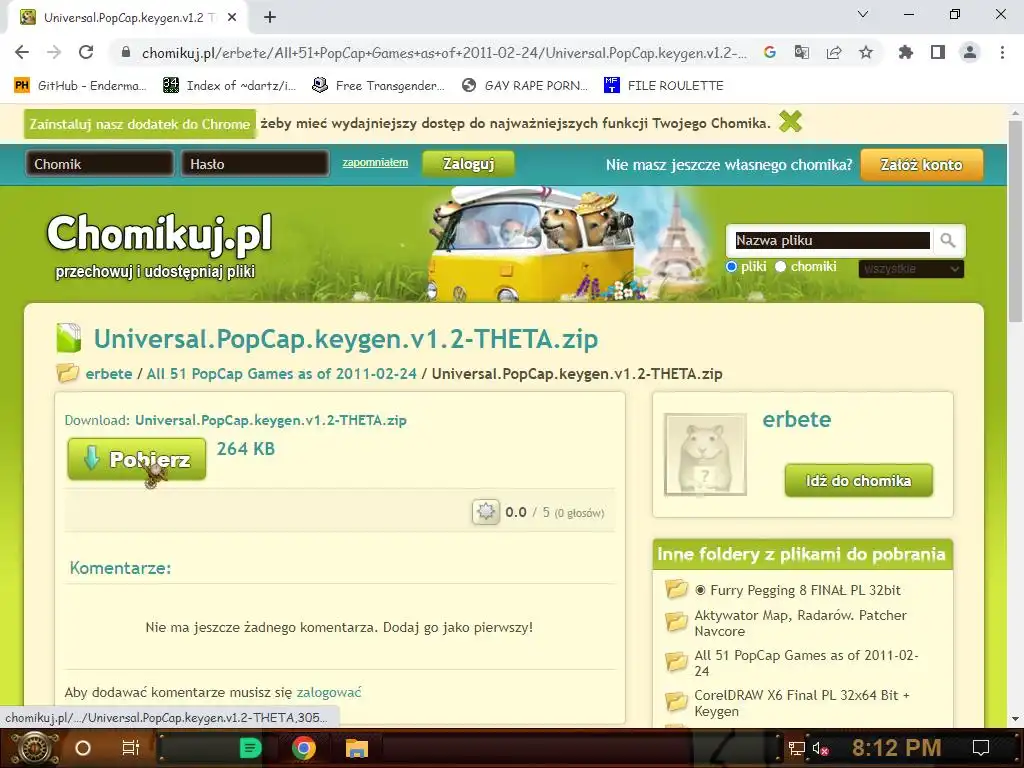
Task: Click the browser address bar URL
Action: click(444, 53)
